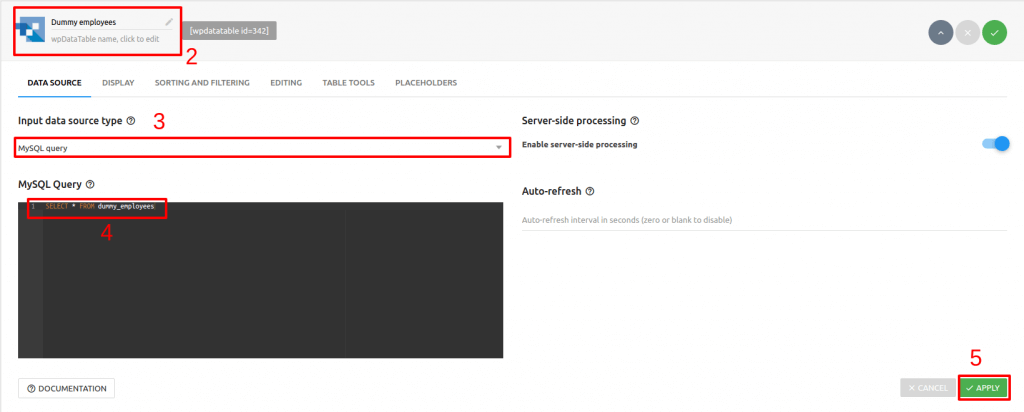Viewport: 1024px width, 412px height.
Task: Click help icon next to Input data source type
Action: point(131,121)
